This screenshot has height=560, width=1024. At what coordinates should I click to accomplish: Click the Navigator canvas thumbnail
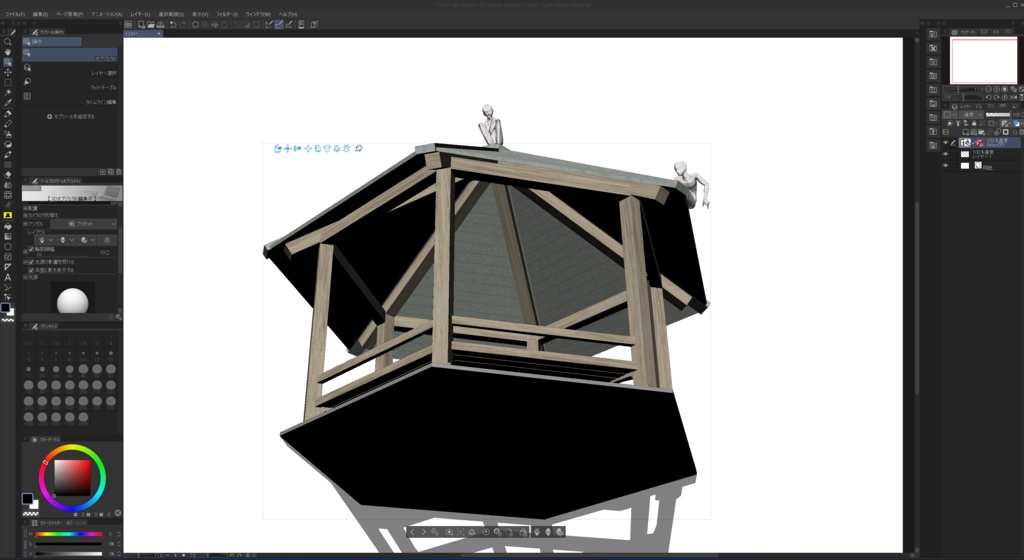pos(984,61)
